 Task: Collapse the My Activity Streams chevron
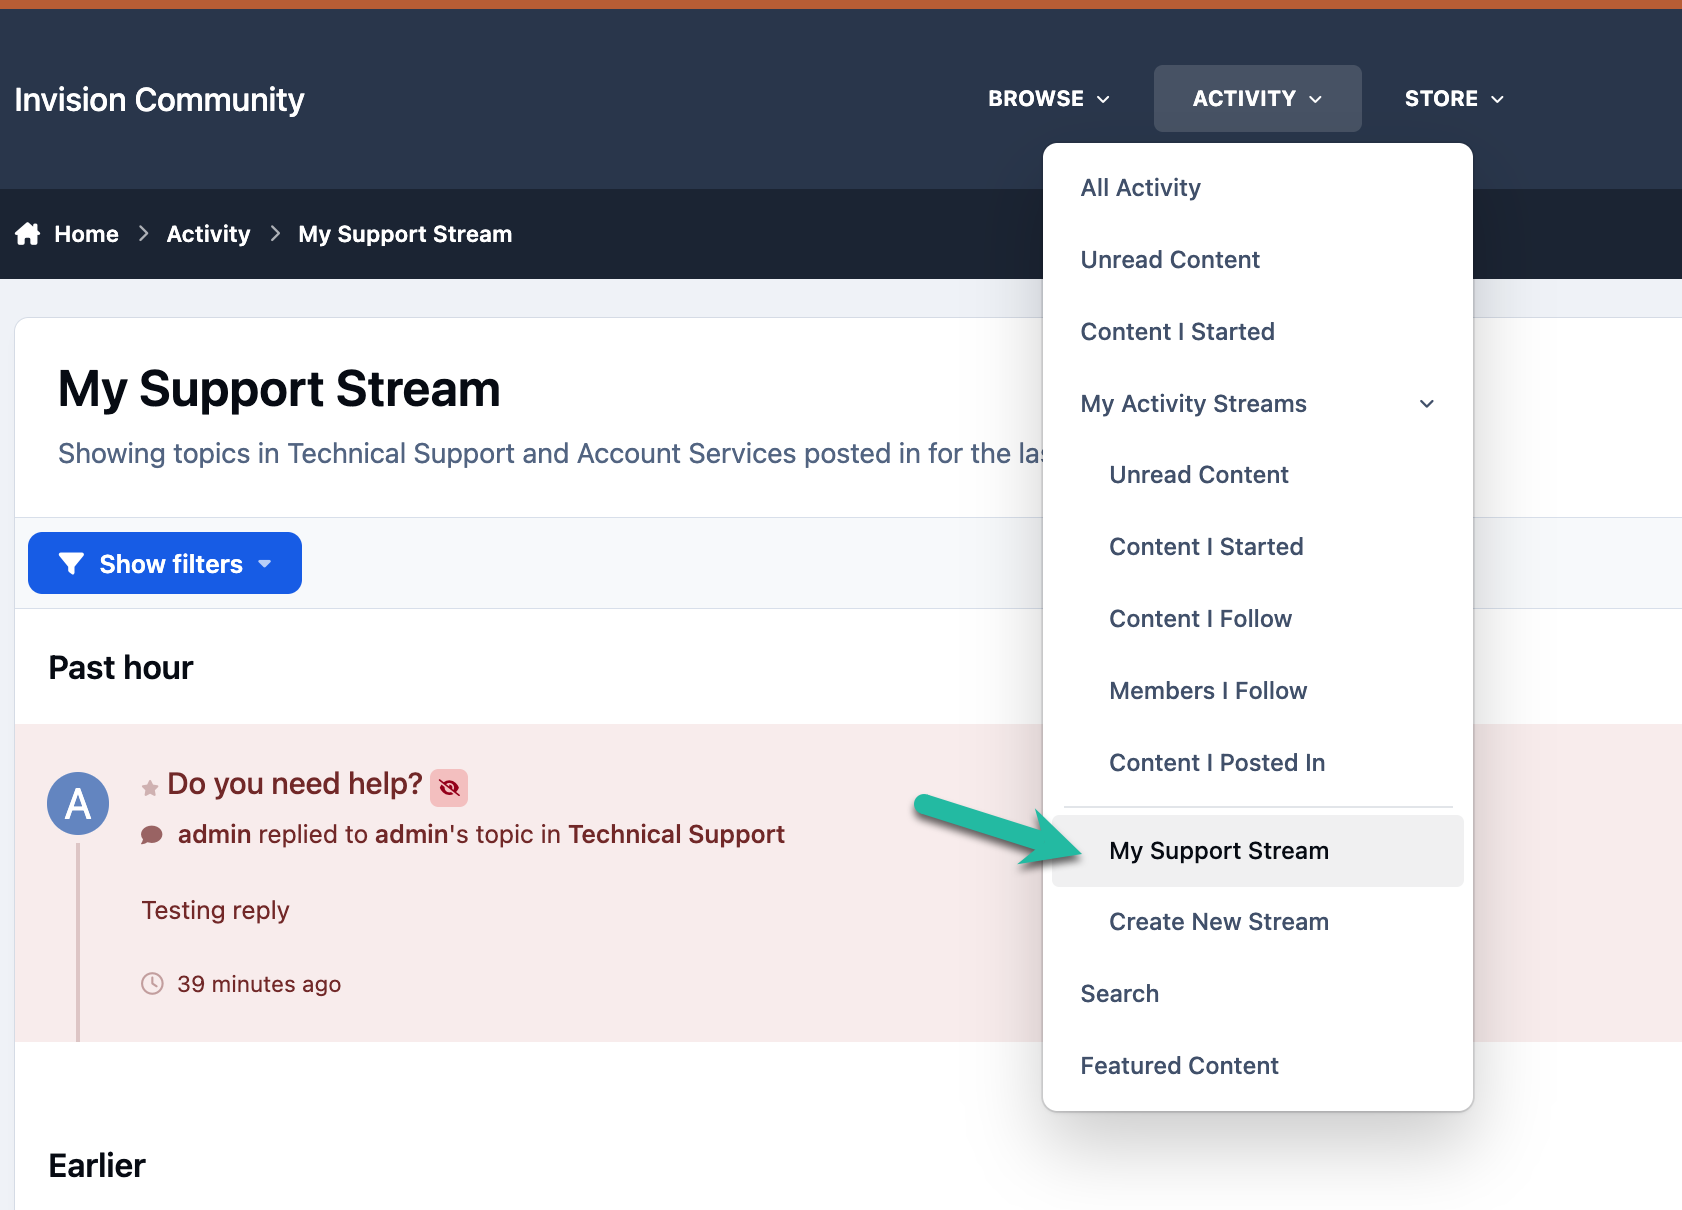click(1427, 404)
